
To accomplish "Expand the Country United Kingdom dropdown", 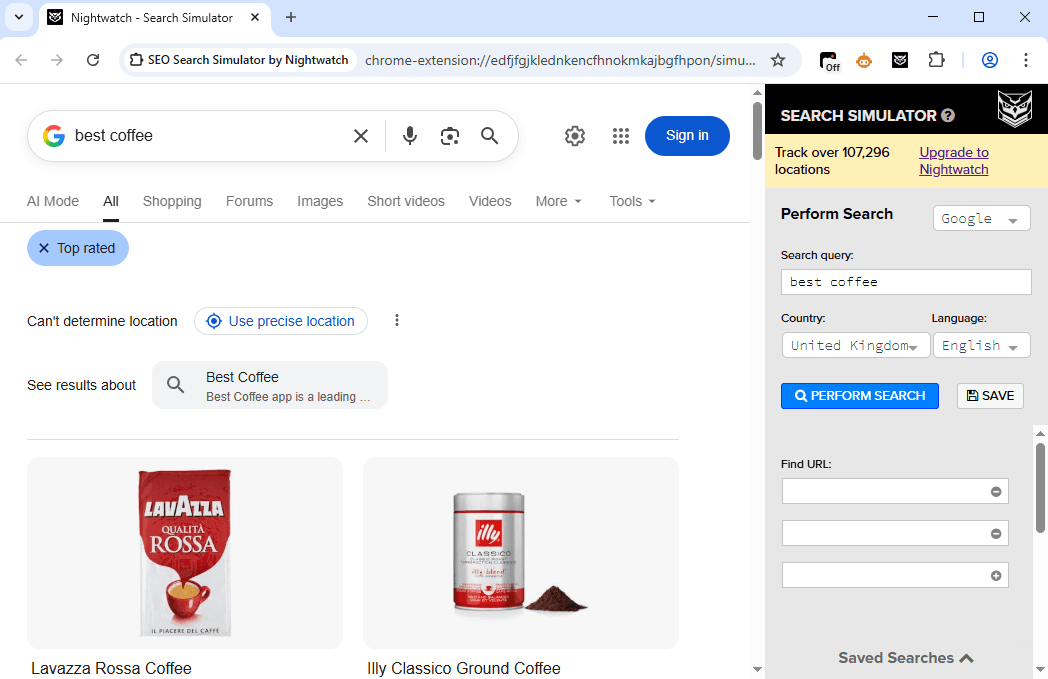I will [x=855, y=346].
